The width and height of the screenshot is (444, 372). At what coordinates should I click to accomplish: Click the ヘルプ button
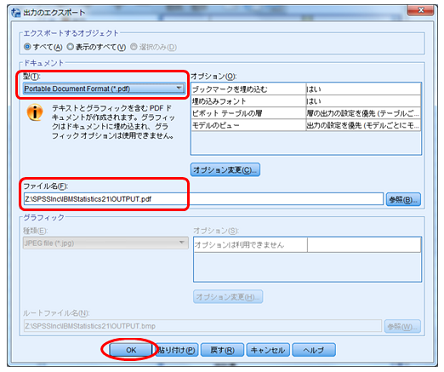click(x=314, y=350)
